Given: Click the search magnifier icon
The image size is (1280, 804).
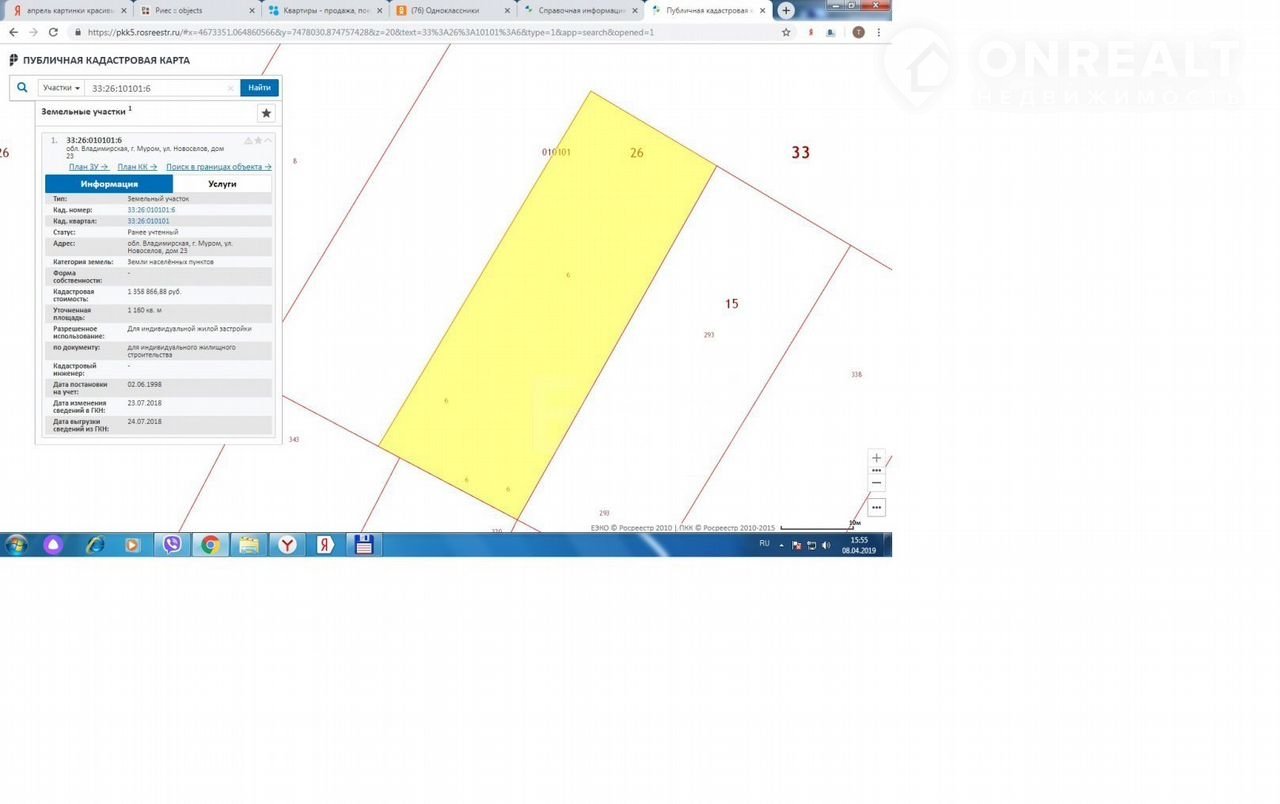Looking at the screenshot, I should (22, 88).
